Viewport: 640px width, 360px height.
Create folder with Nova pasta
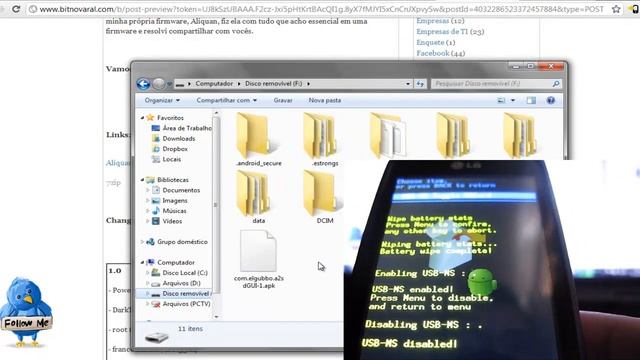pyautogui.click(x=324, y=100)
